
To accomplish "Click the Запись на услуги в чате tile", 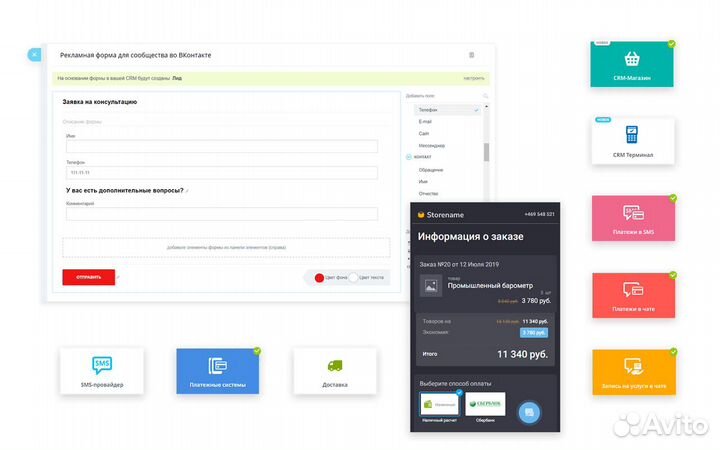I will click(632, 371).
